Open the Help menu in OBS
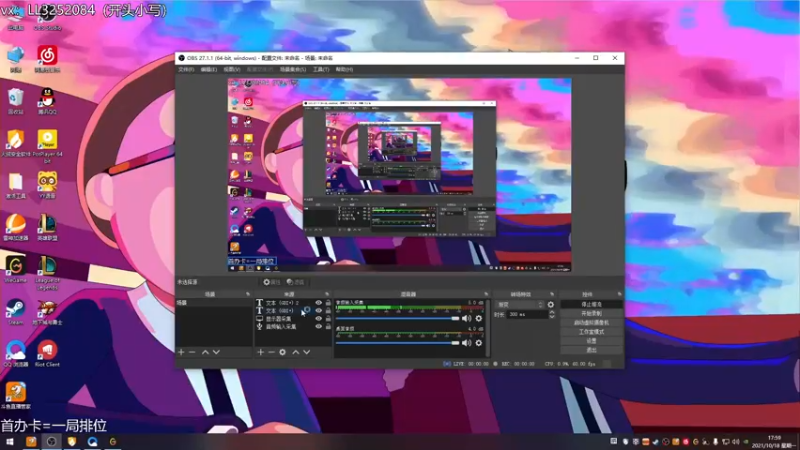800x450 pixels. pos(344,69)
